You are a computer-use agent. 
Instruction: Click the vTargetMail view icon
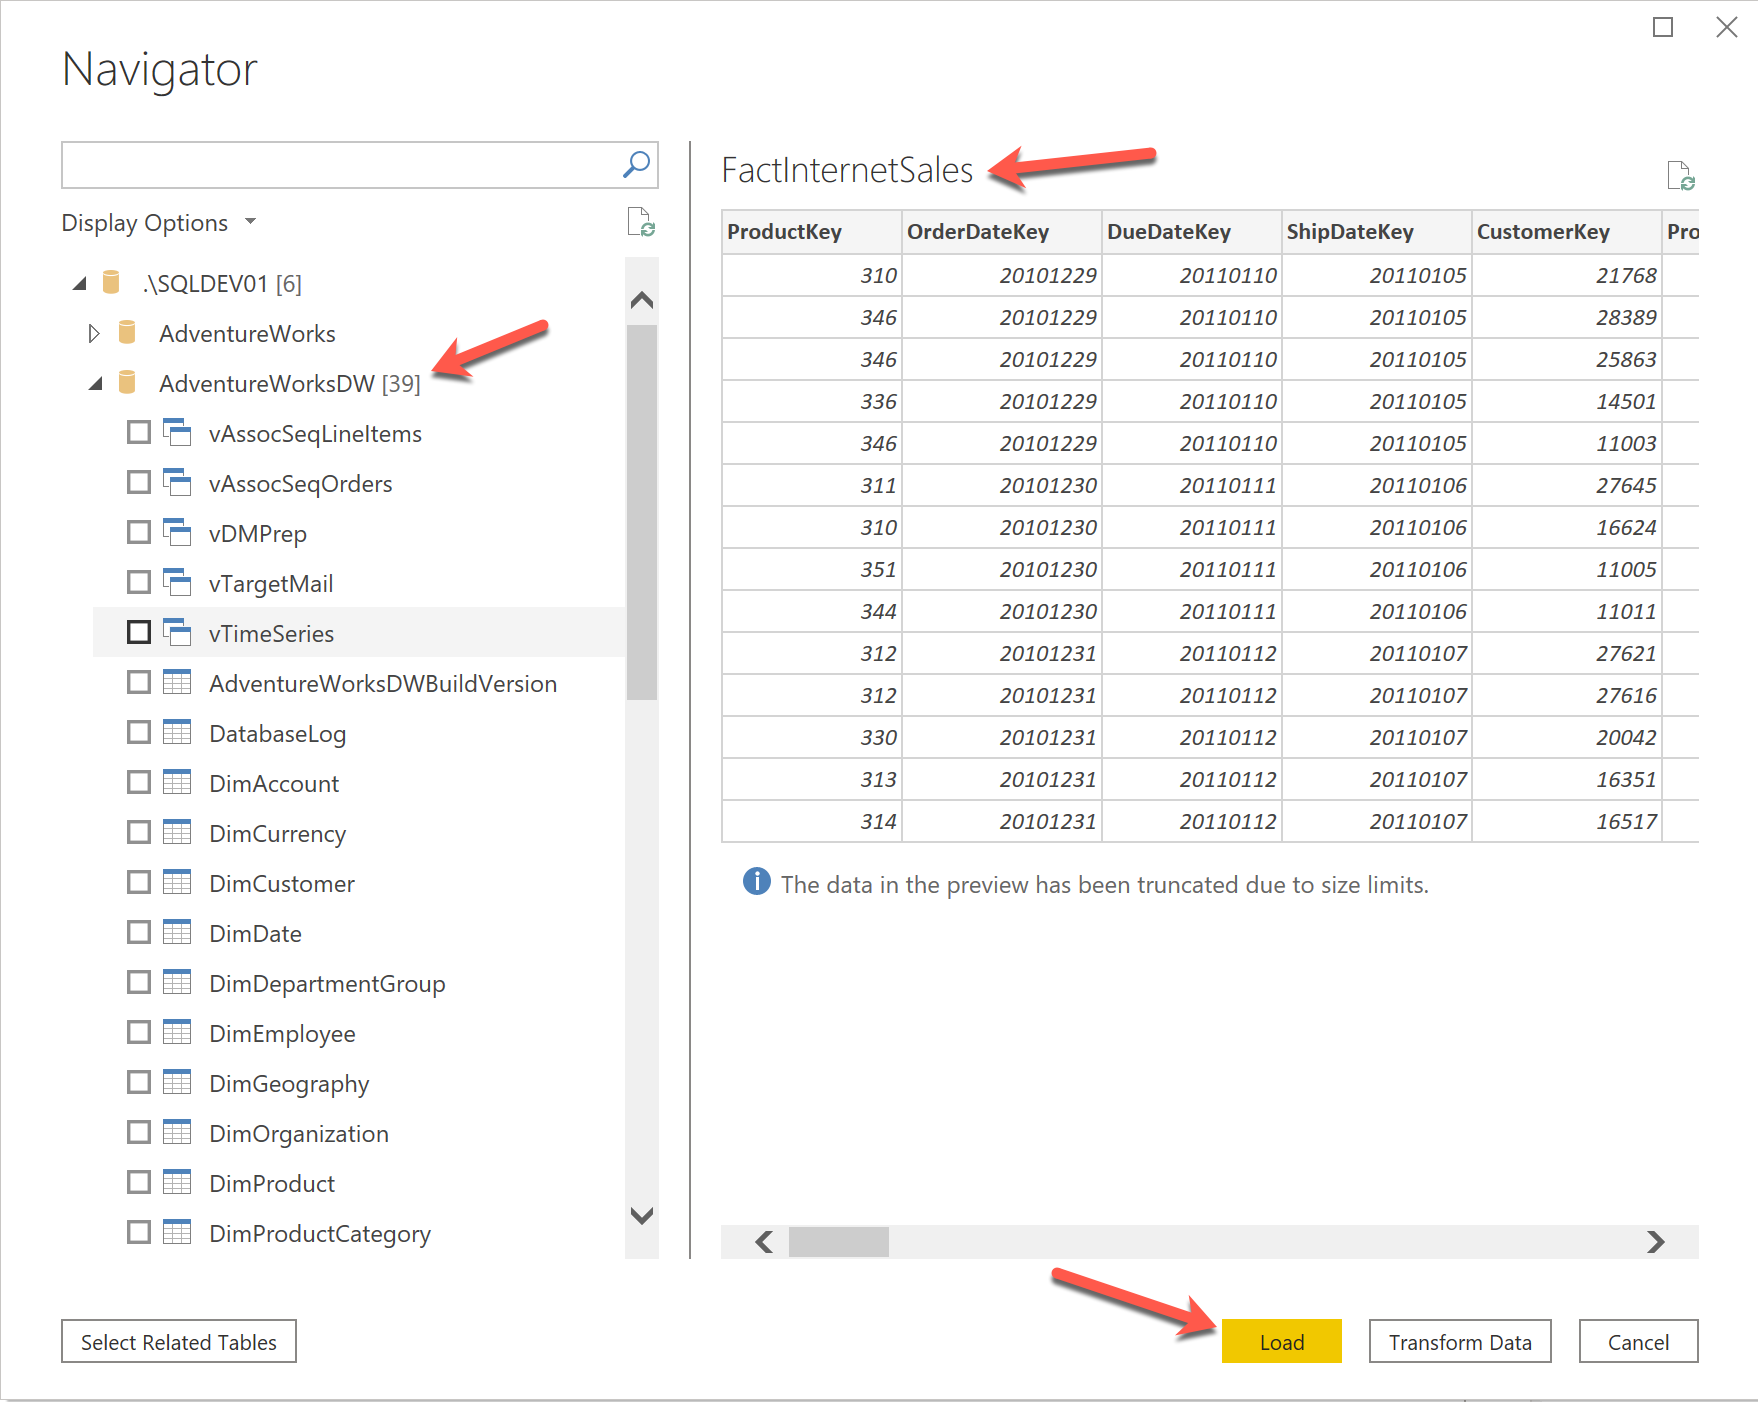tap(177, 582)
